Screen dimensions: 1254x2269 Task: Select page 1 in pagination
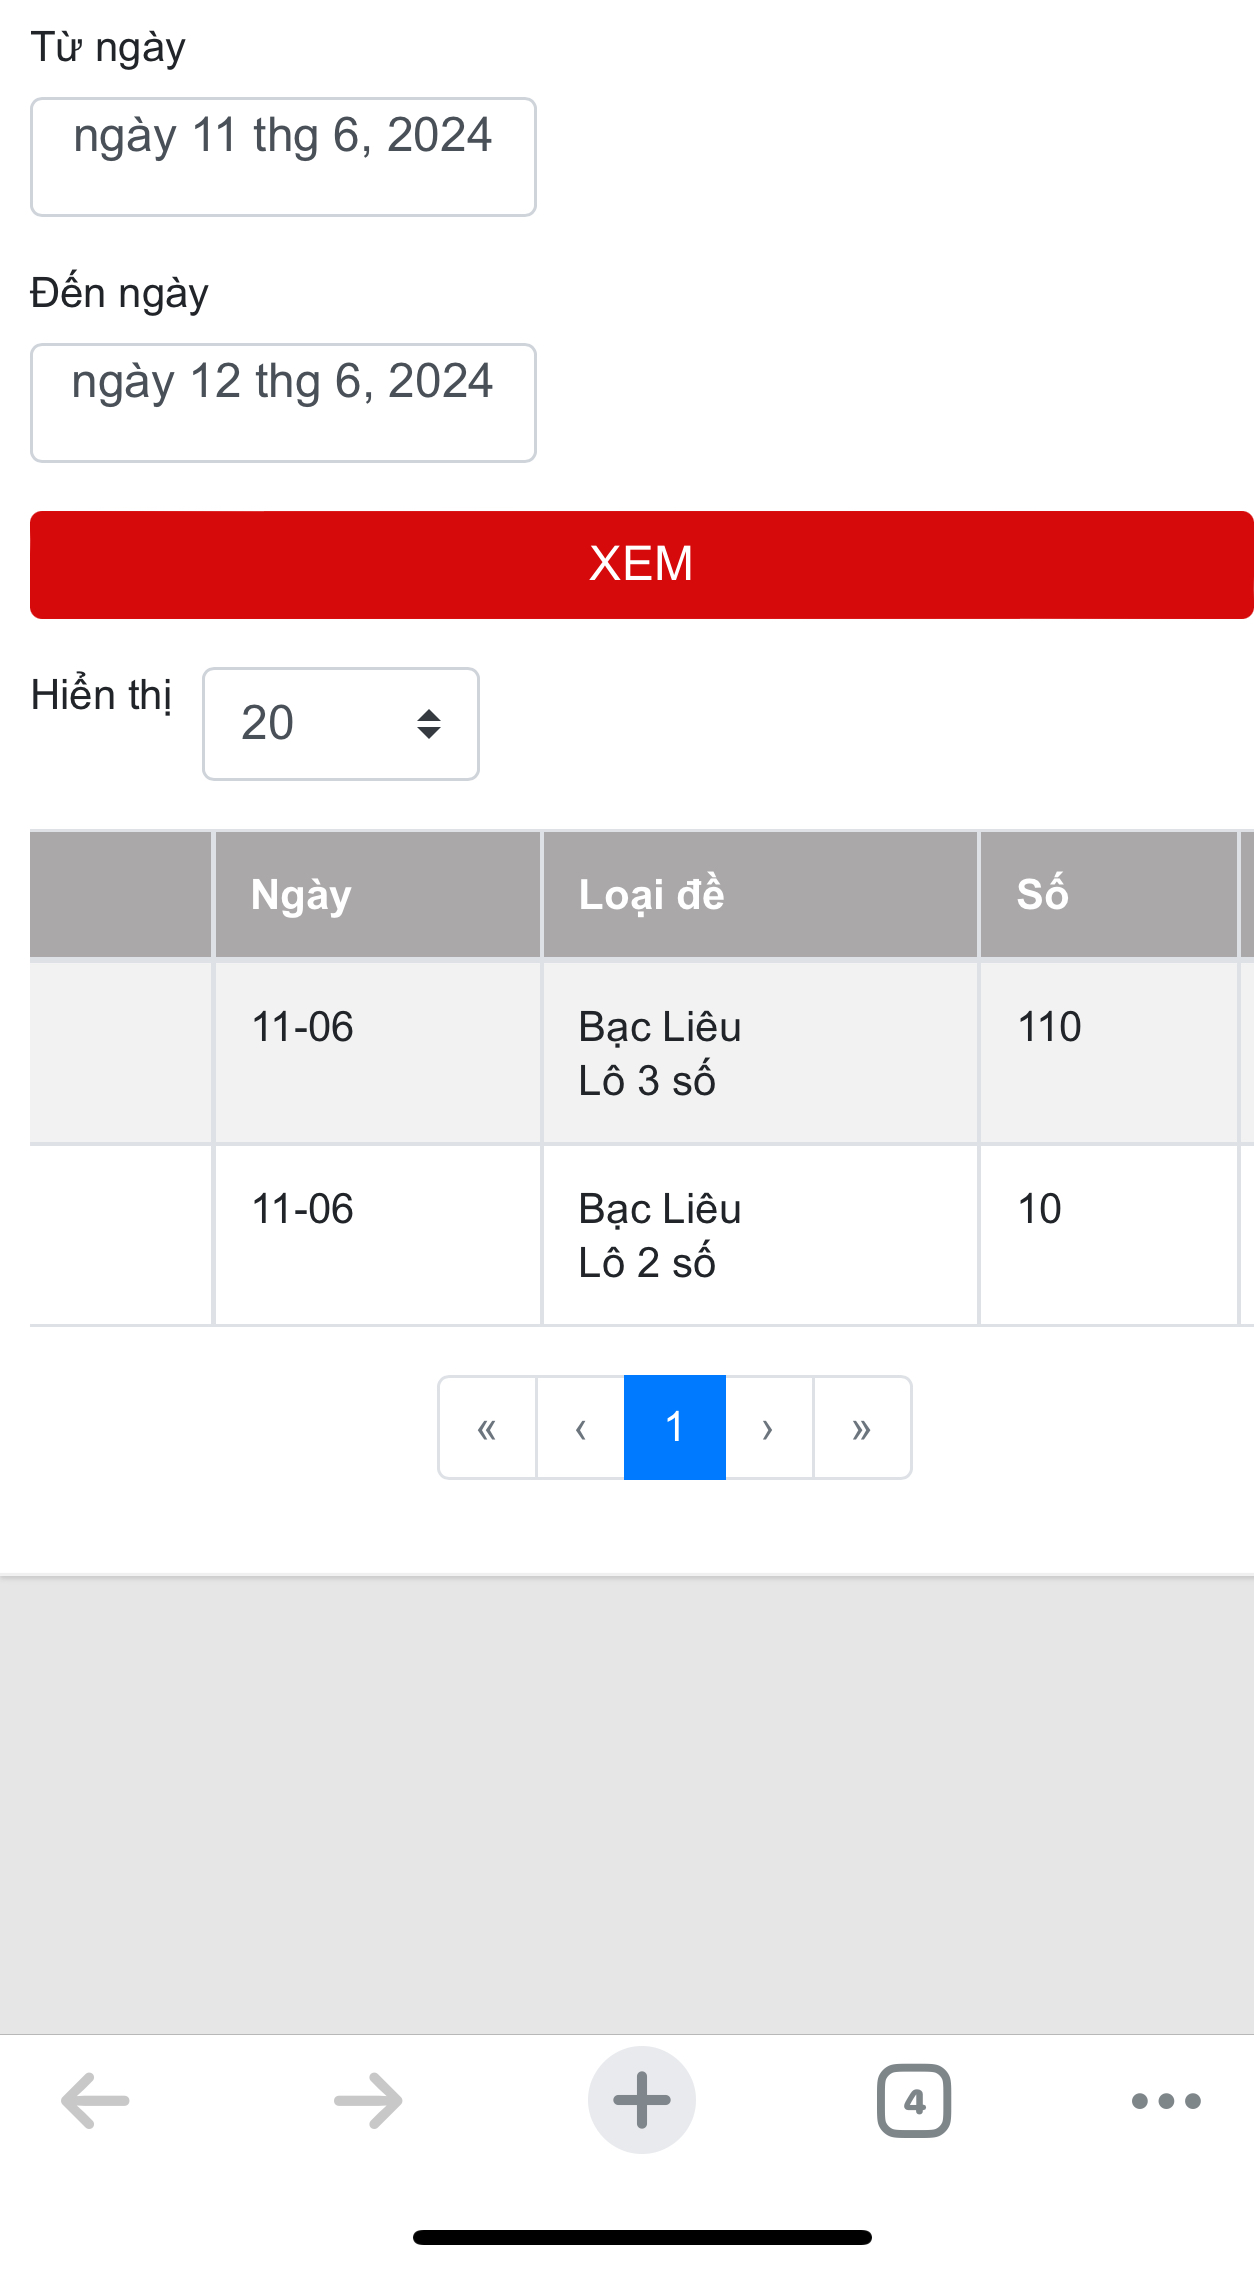click(674, 1428)
